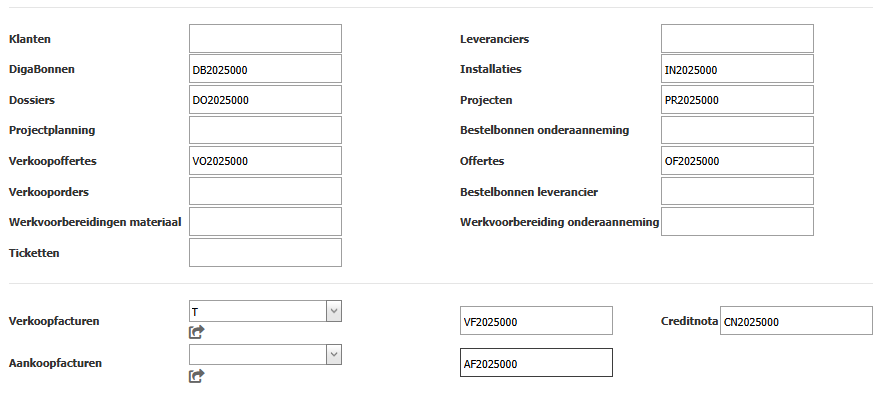Click the Installaties field with IN2025000
886x393 pixels.
click(x=737, y=69)
